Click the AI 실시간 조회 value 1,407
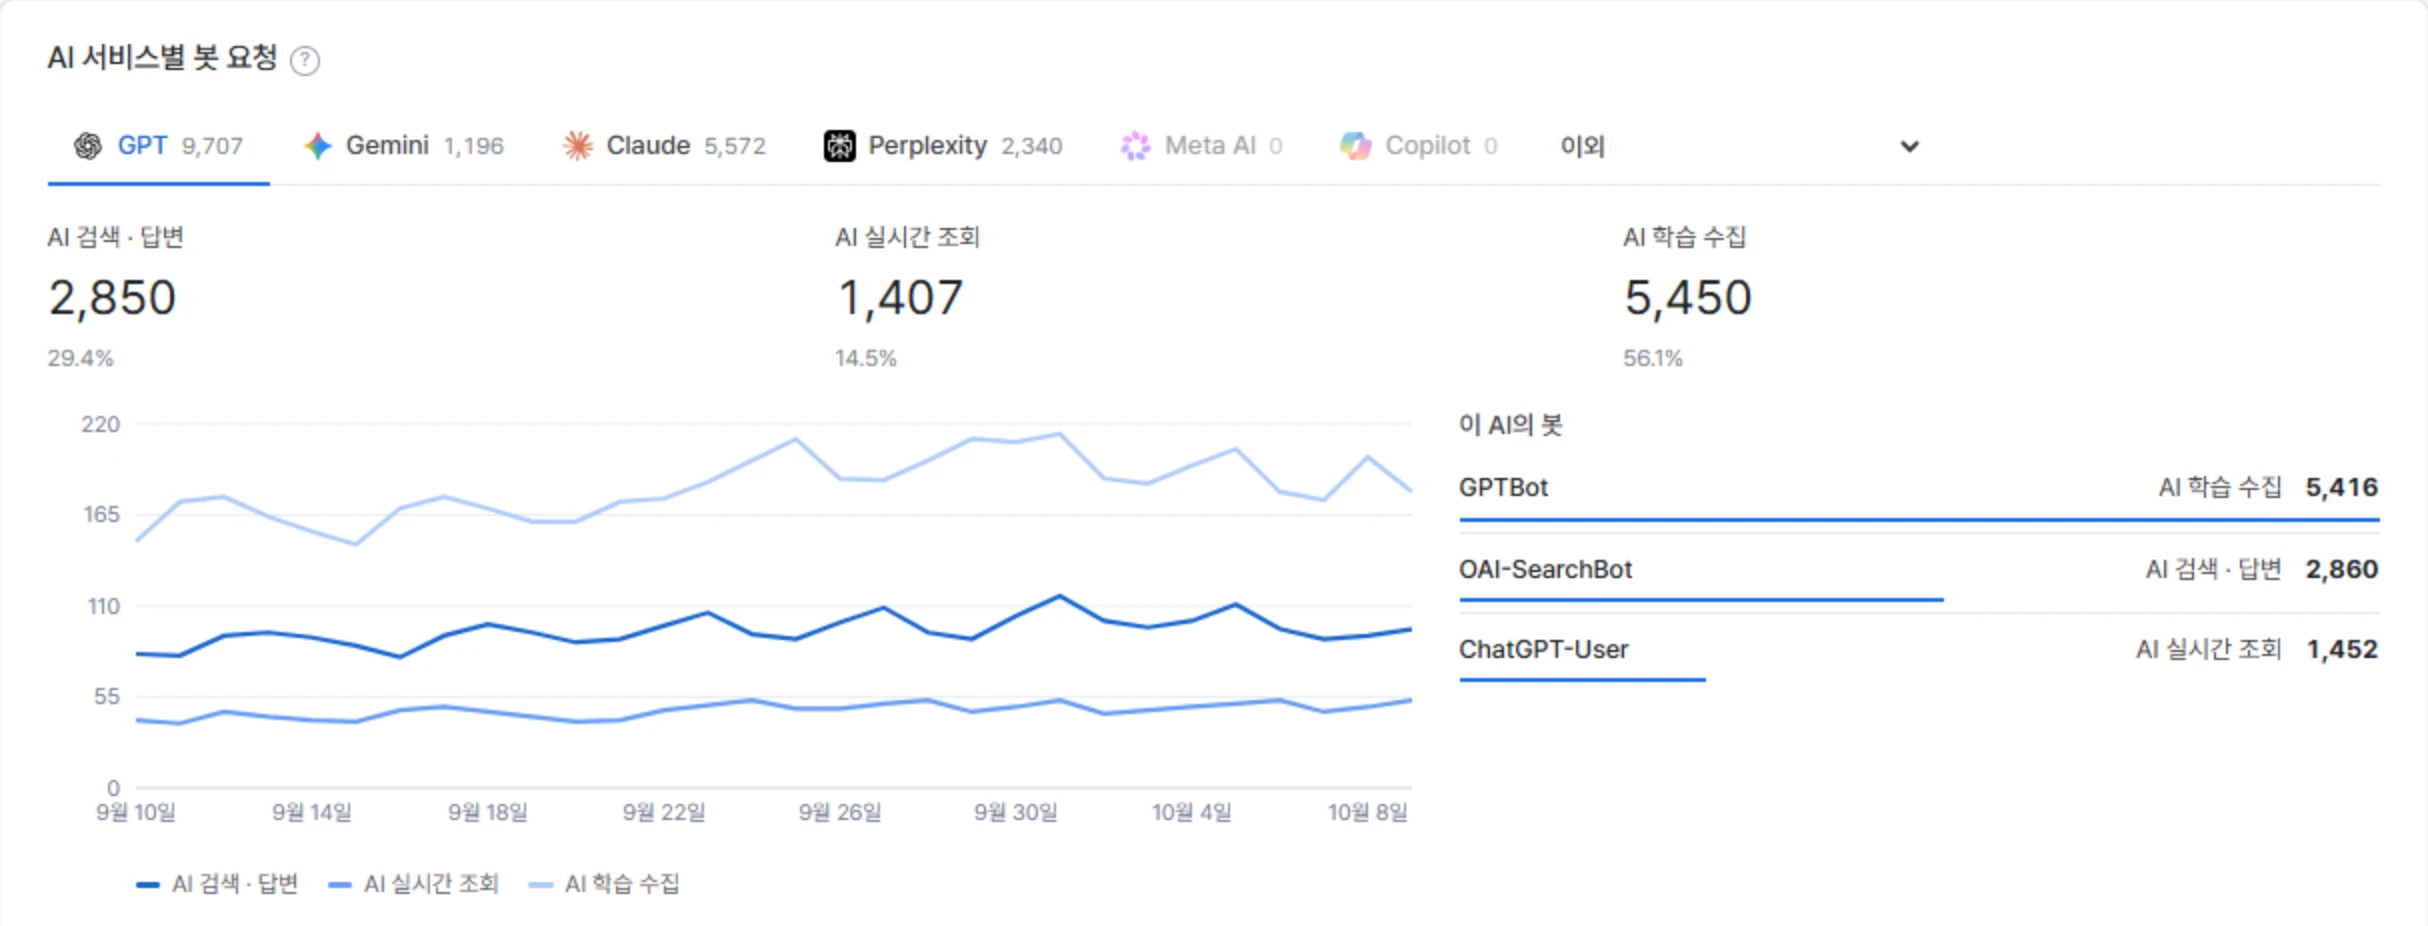Screen dimensions: 2428x926 coord(900,298)
